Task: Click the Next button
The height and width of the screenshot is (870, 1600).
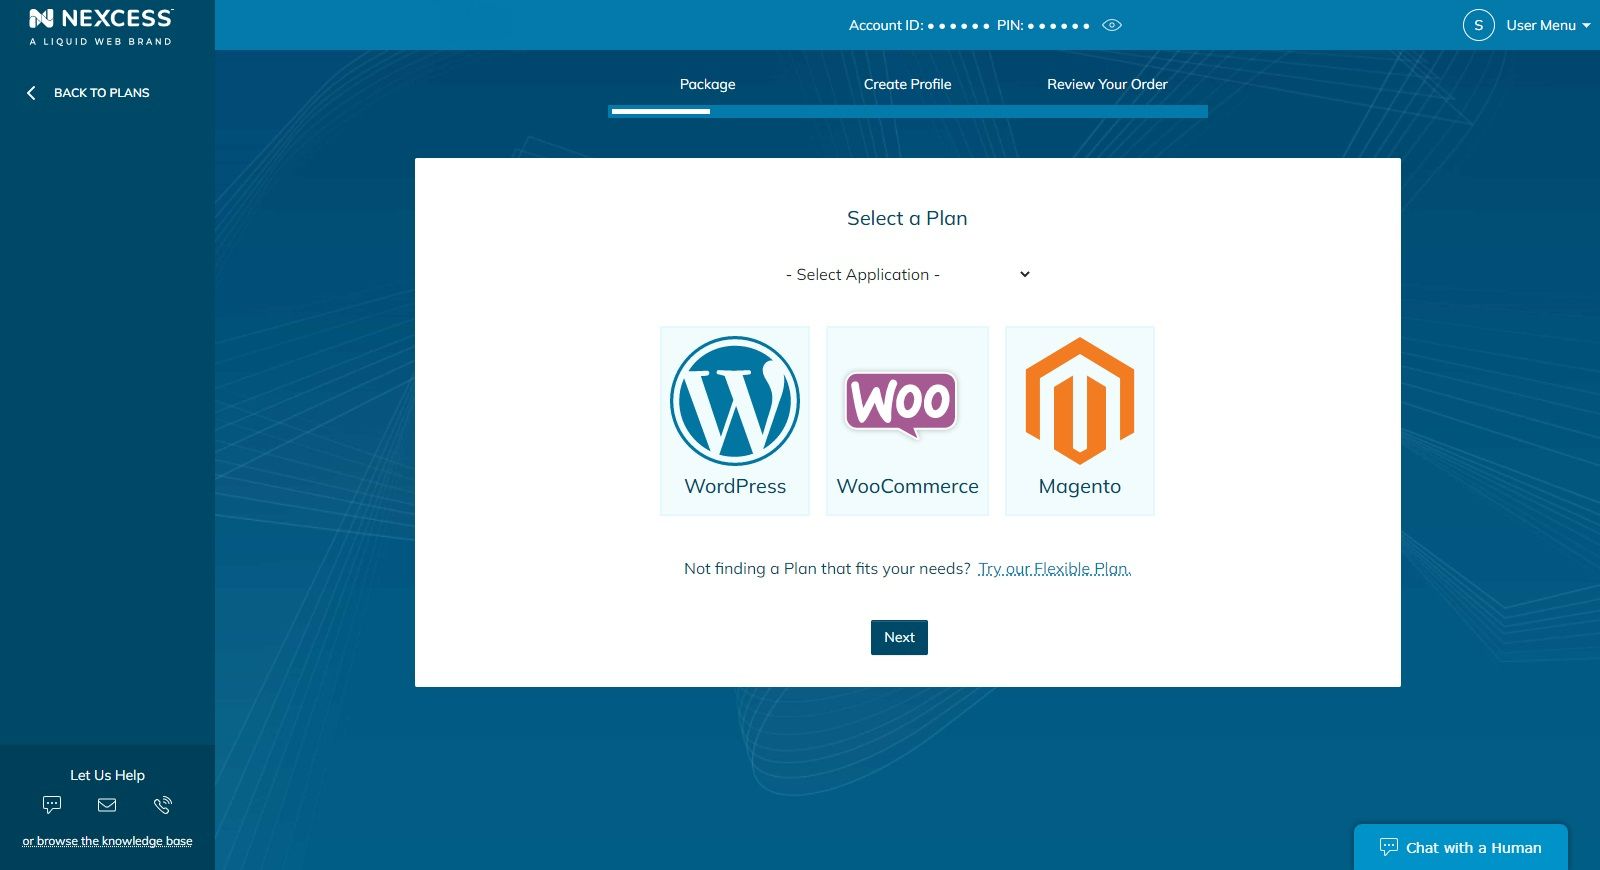Action: (x=899, y=638)
